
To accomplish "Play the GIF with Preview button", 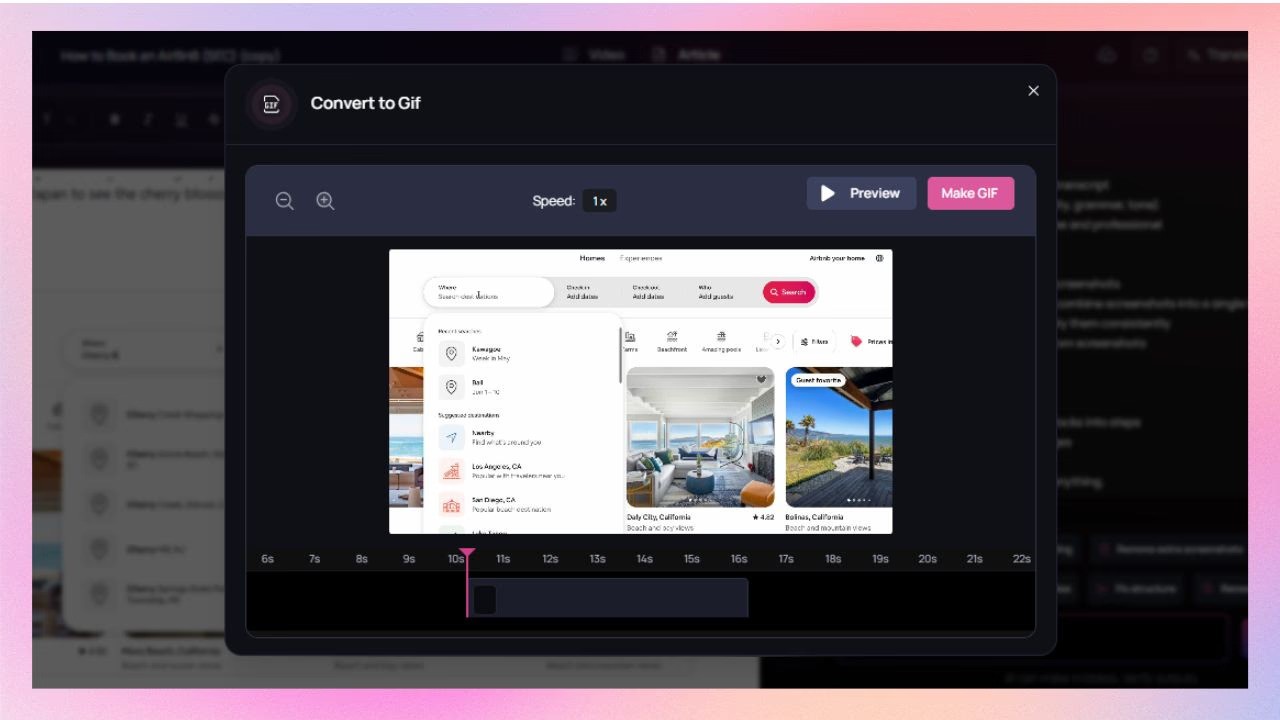I will (861, 193).
